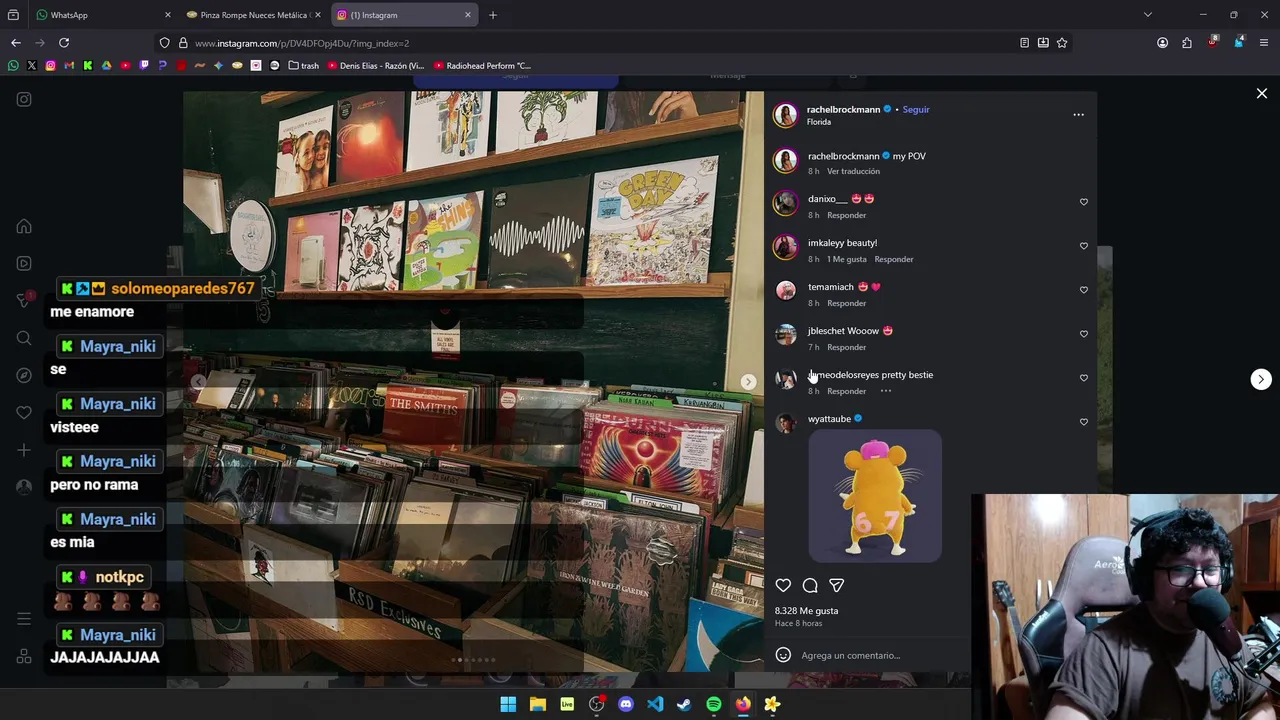
Task: Open File Explorer from the taskbar
Action: tap(537, 704)
